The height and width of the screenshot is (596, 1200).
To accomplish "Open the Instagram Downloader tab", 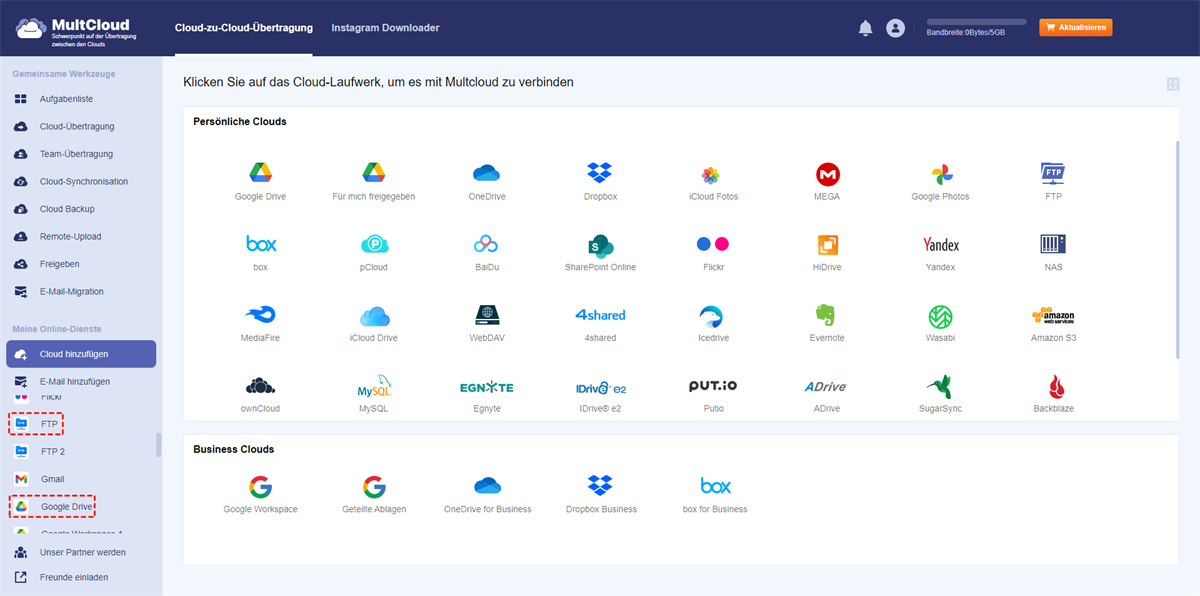I will click(385, 28).
